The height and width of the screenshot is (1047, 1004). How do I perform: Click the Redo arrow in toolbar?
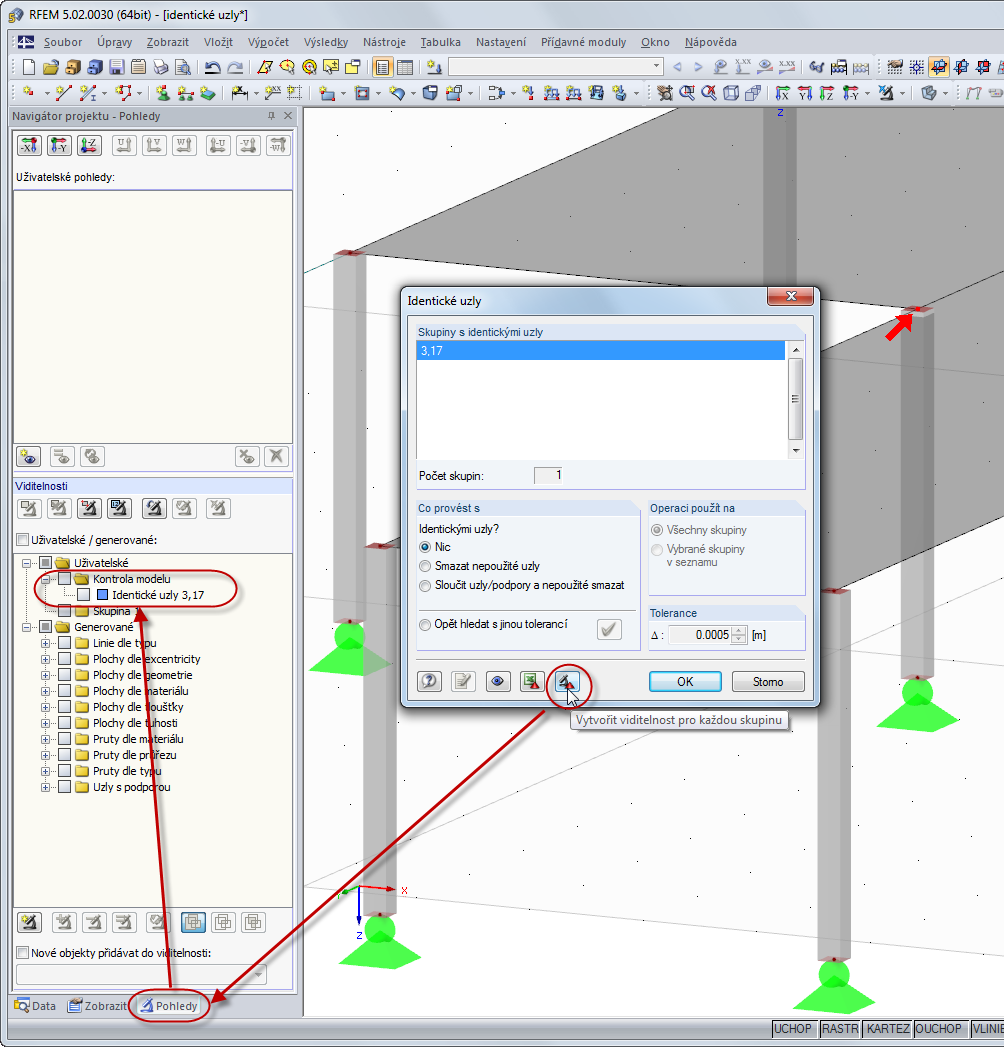click(235, 67)
